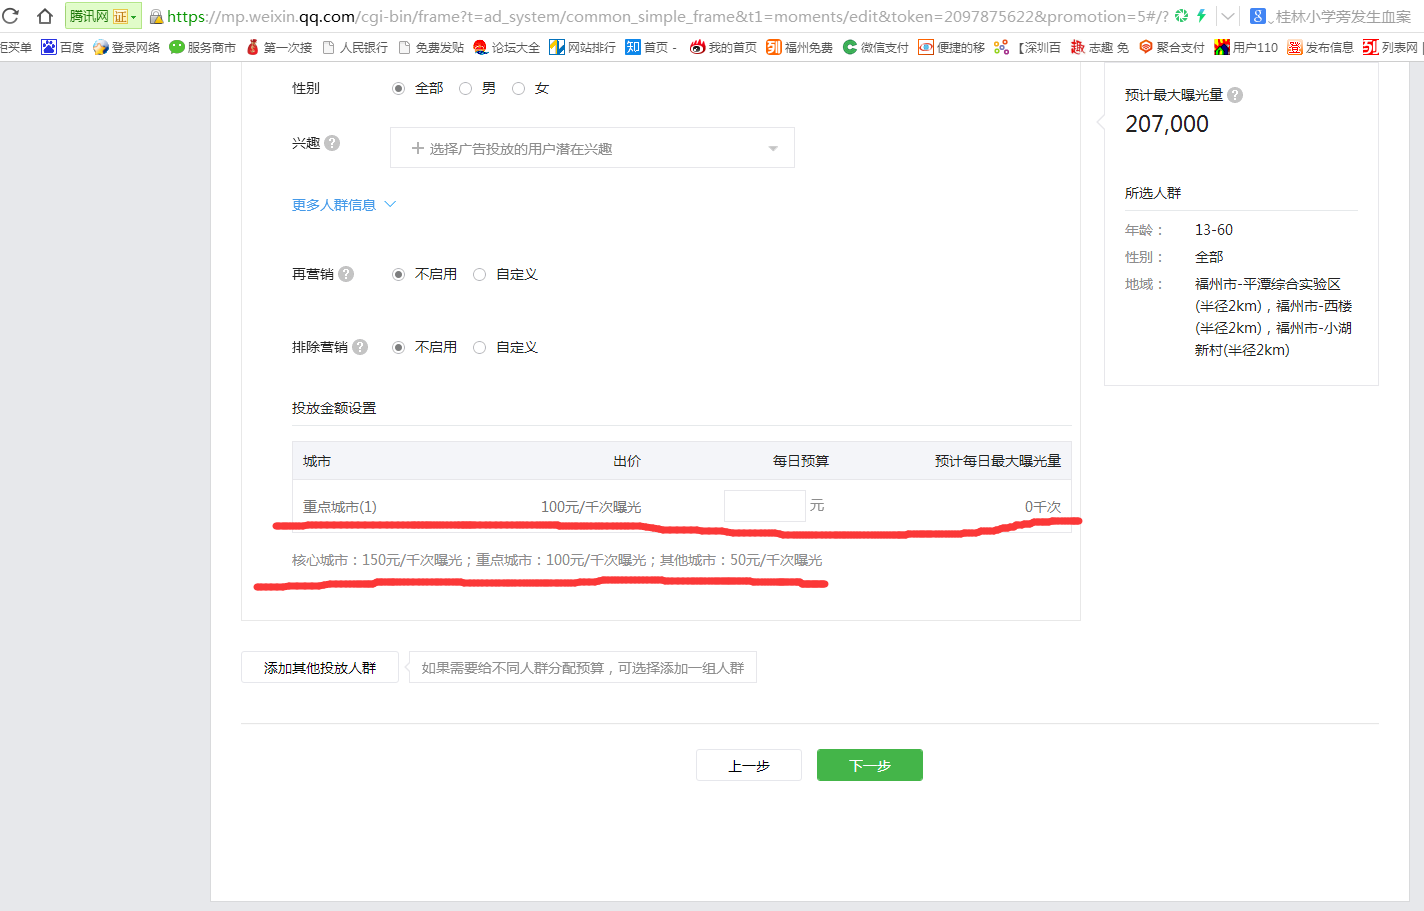
Task: Open the 登录网络 bookmark
Action: (x=126, y=47)
